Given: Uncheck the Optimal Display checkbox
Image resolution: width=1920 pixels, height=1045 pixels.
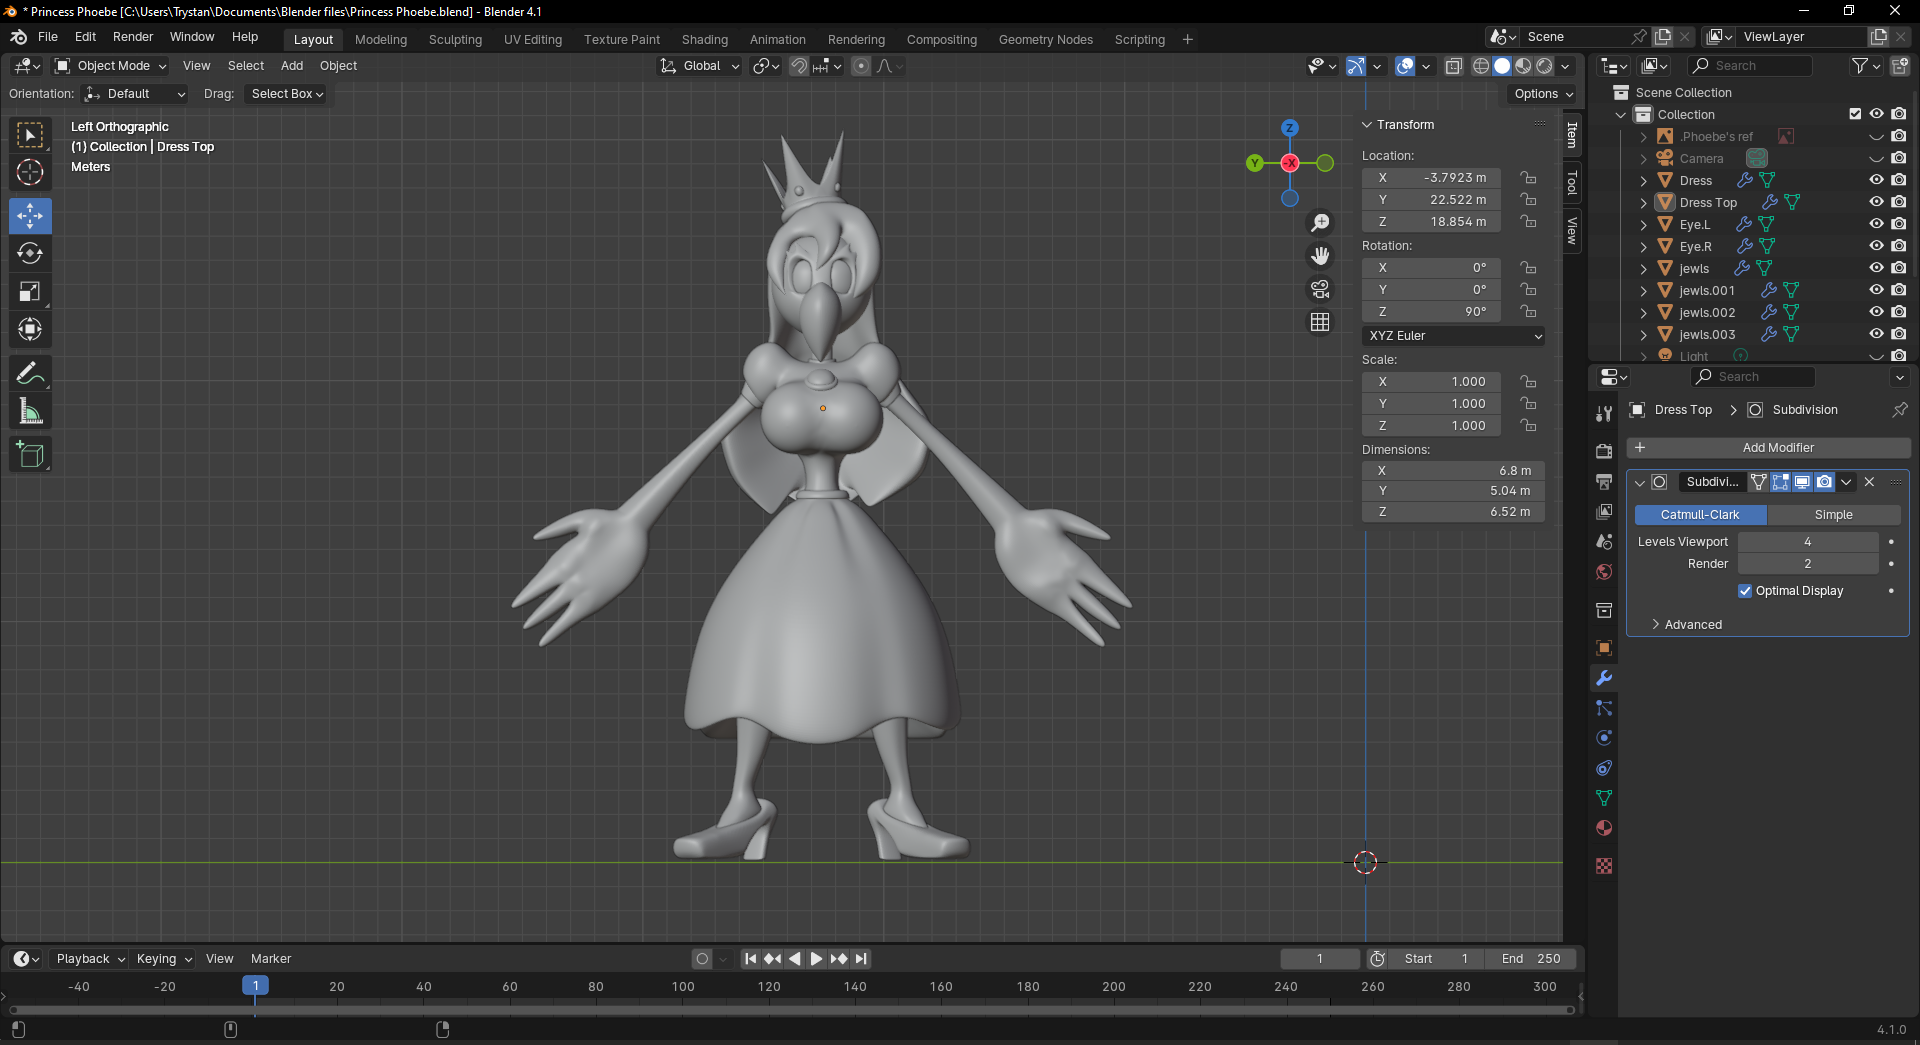Looking at the screenshot, I should tap(1745, 591).
